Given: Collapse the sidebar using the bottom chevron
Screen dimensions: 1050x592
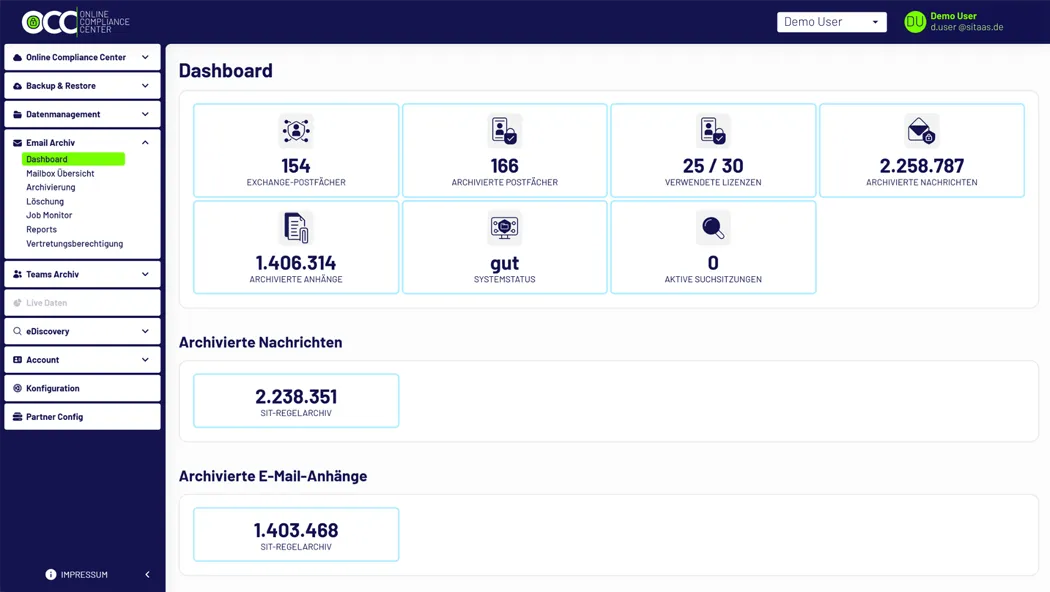Looking at the screenshot, I should coord(148,574).
